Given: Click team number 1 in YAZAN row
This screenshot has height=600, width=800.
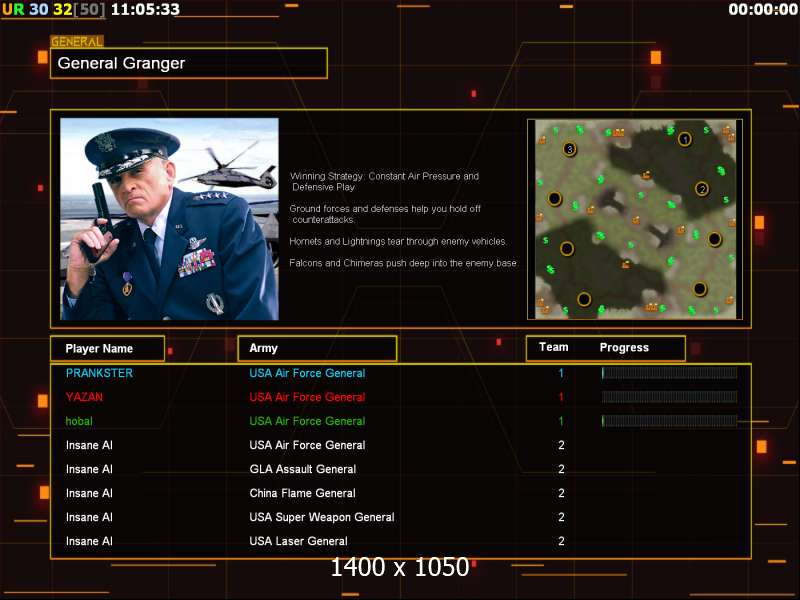Looking at the screenshot, I should point(561,397).
